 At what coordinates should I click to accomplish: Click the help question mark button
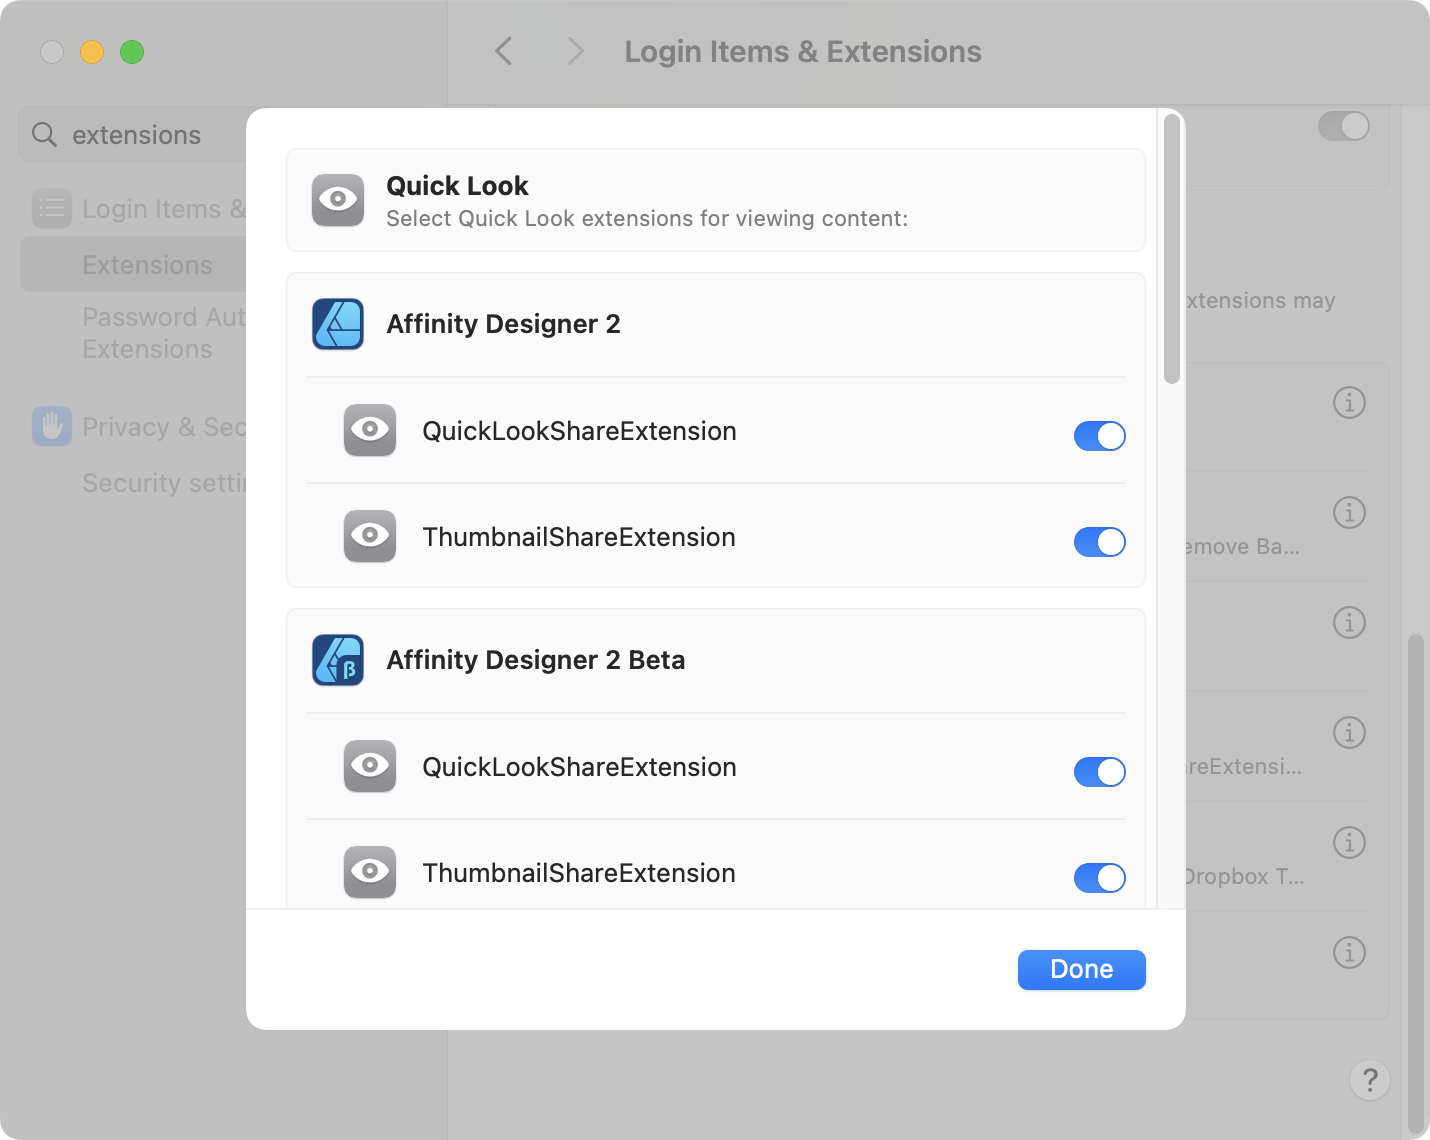pos(1370,1080)
